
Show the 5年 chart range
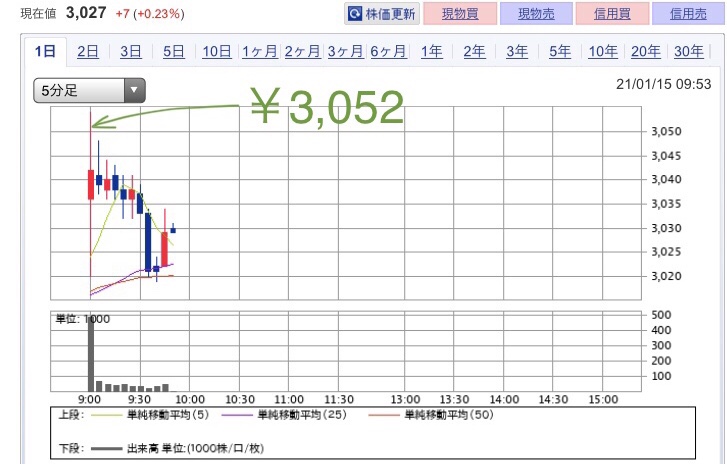tap(560, 51)
